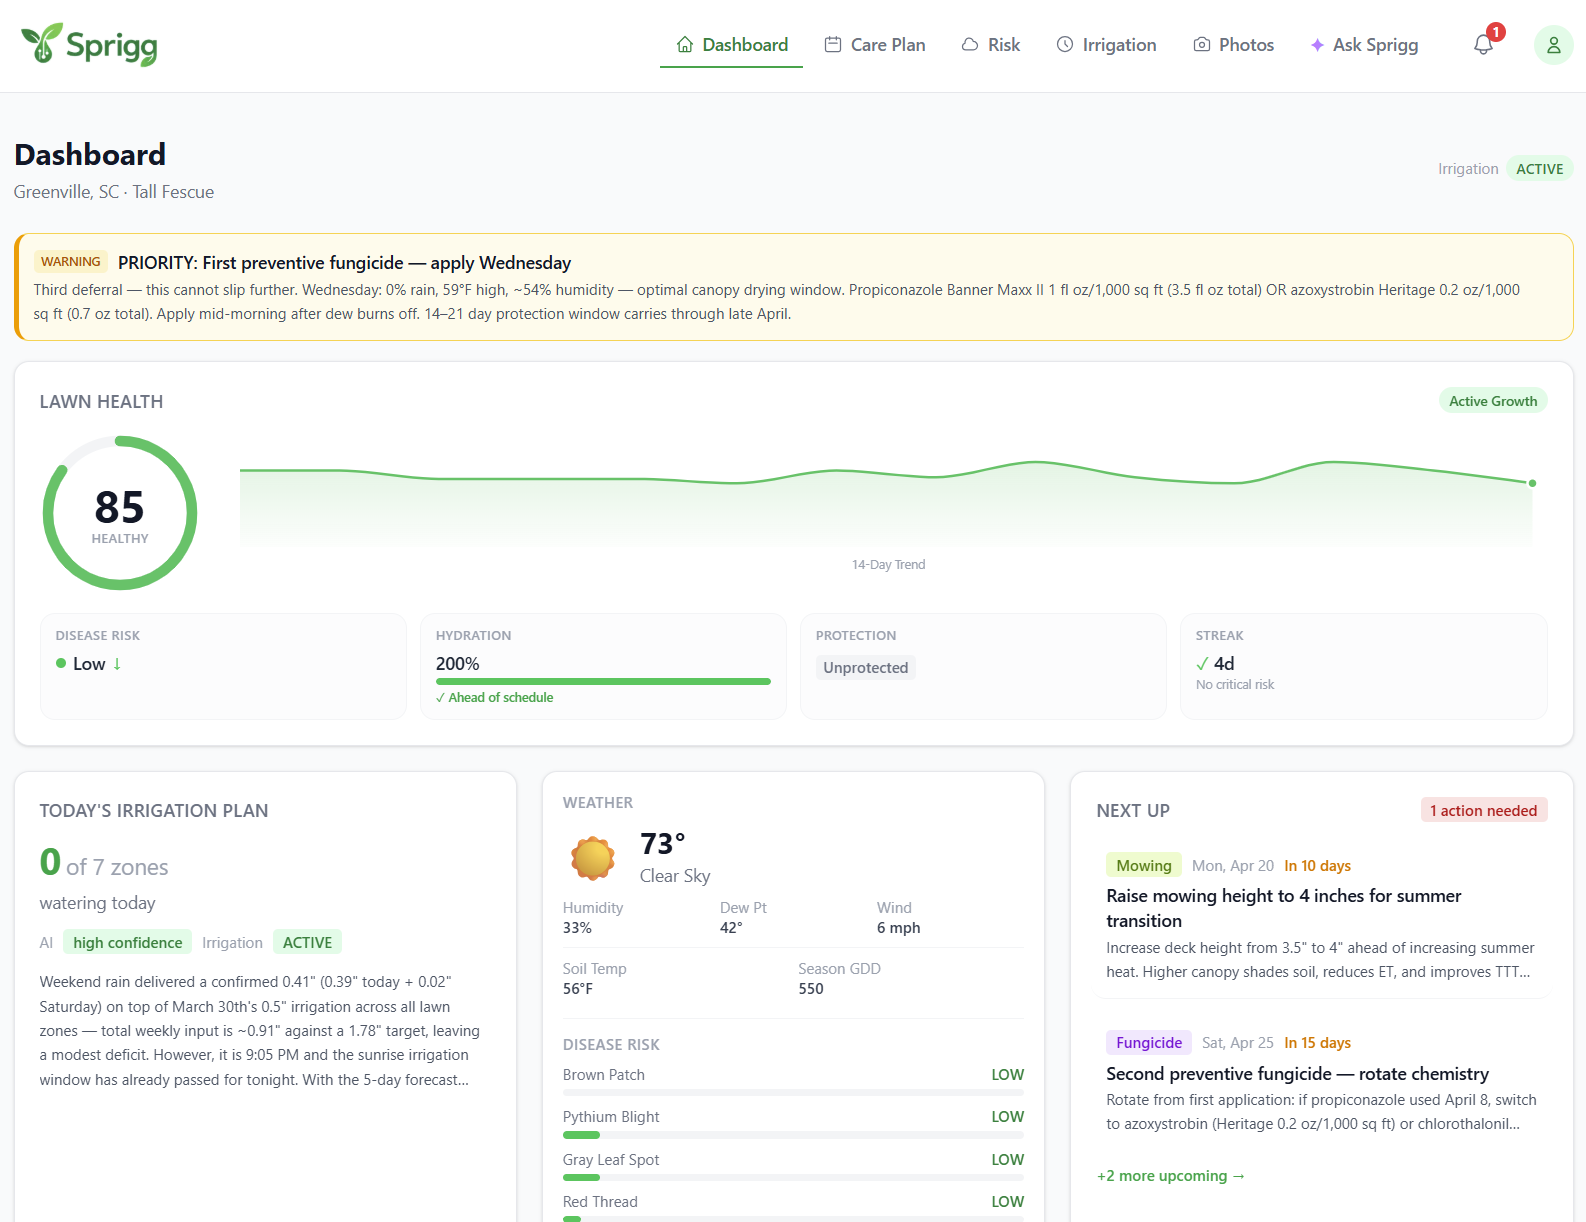Click the Hydration progress bar

[x=603, y=682]
